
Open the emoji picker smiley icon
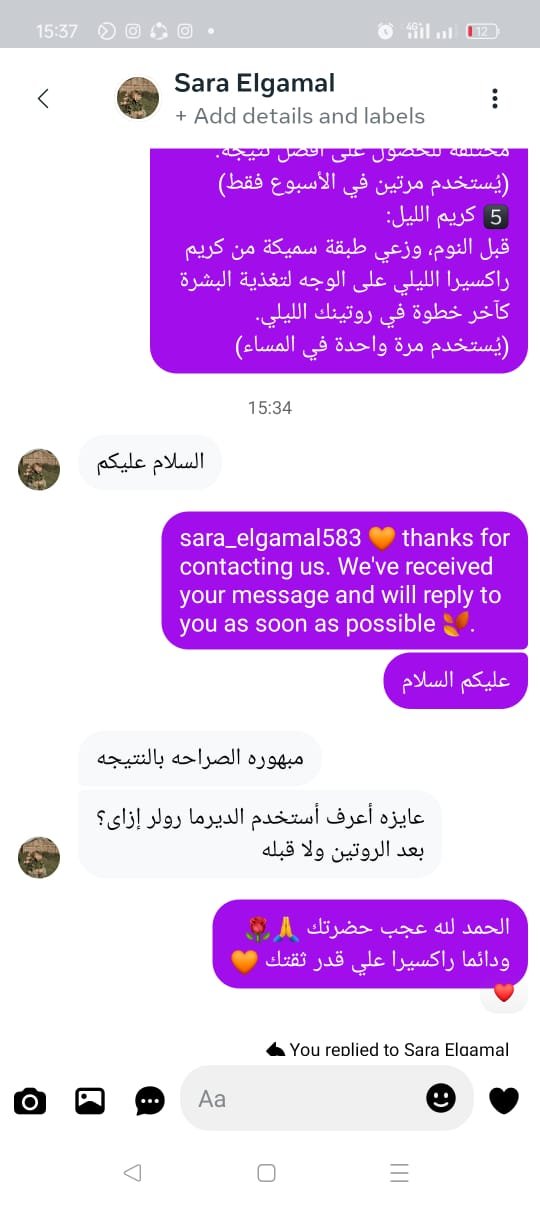[441, 1098]
